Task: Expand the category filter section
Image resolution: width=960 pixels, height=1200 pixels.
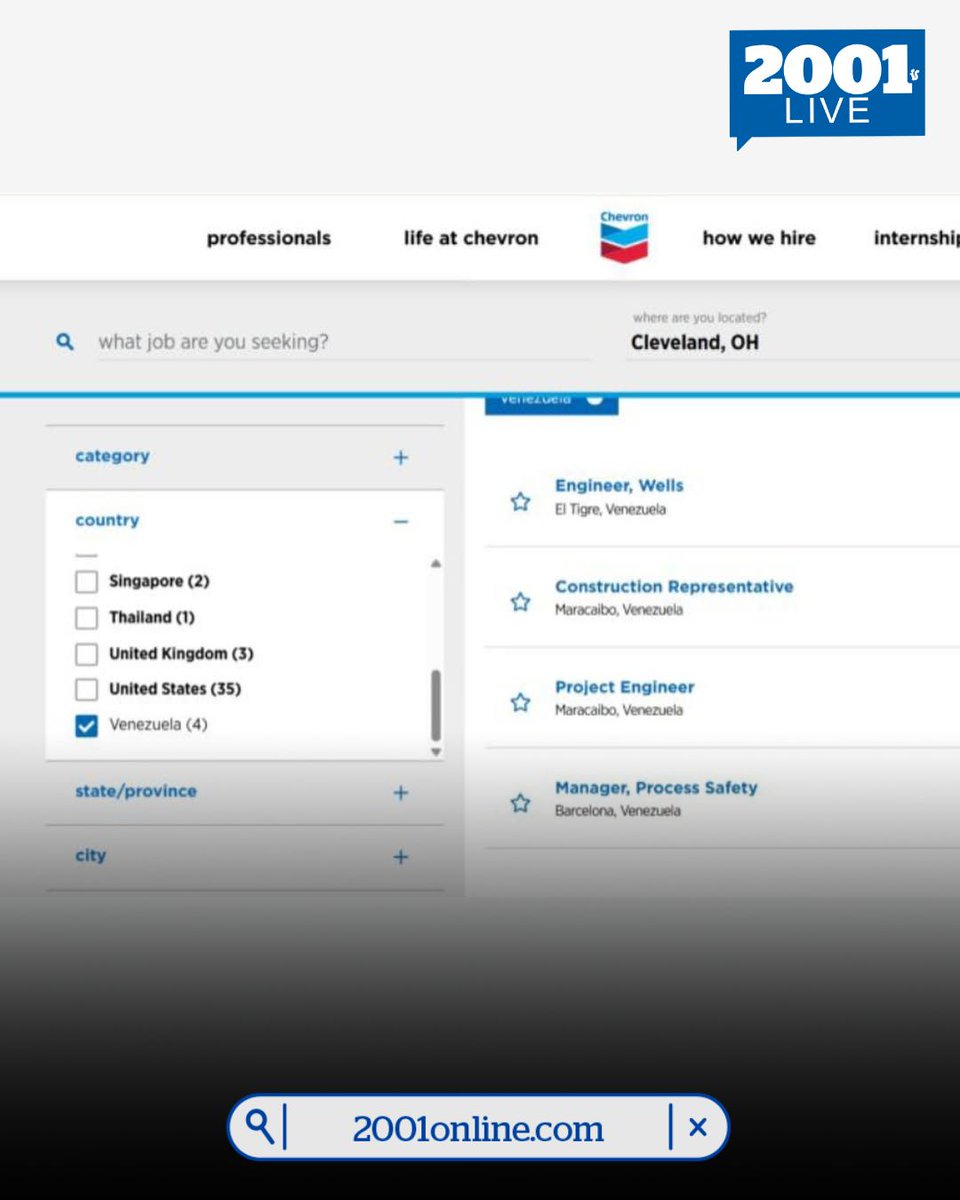Action: 401,458
